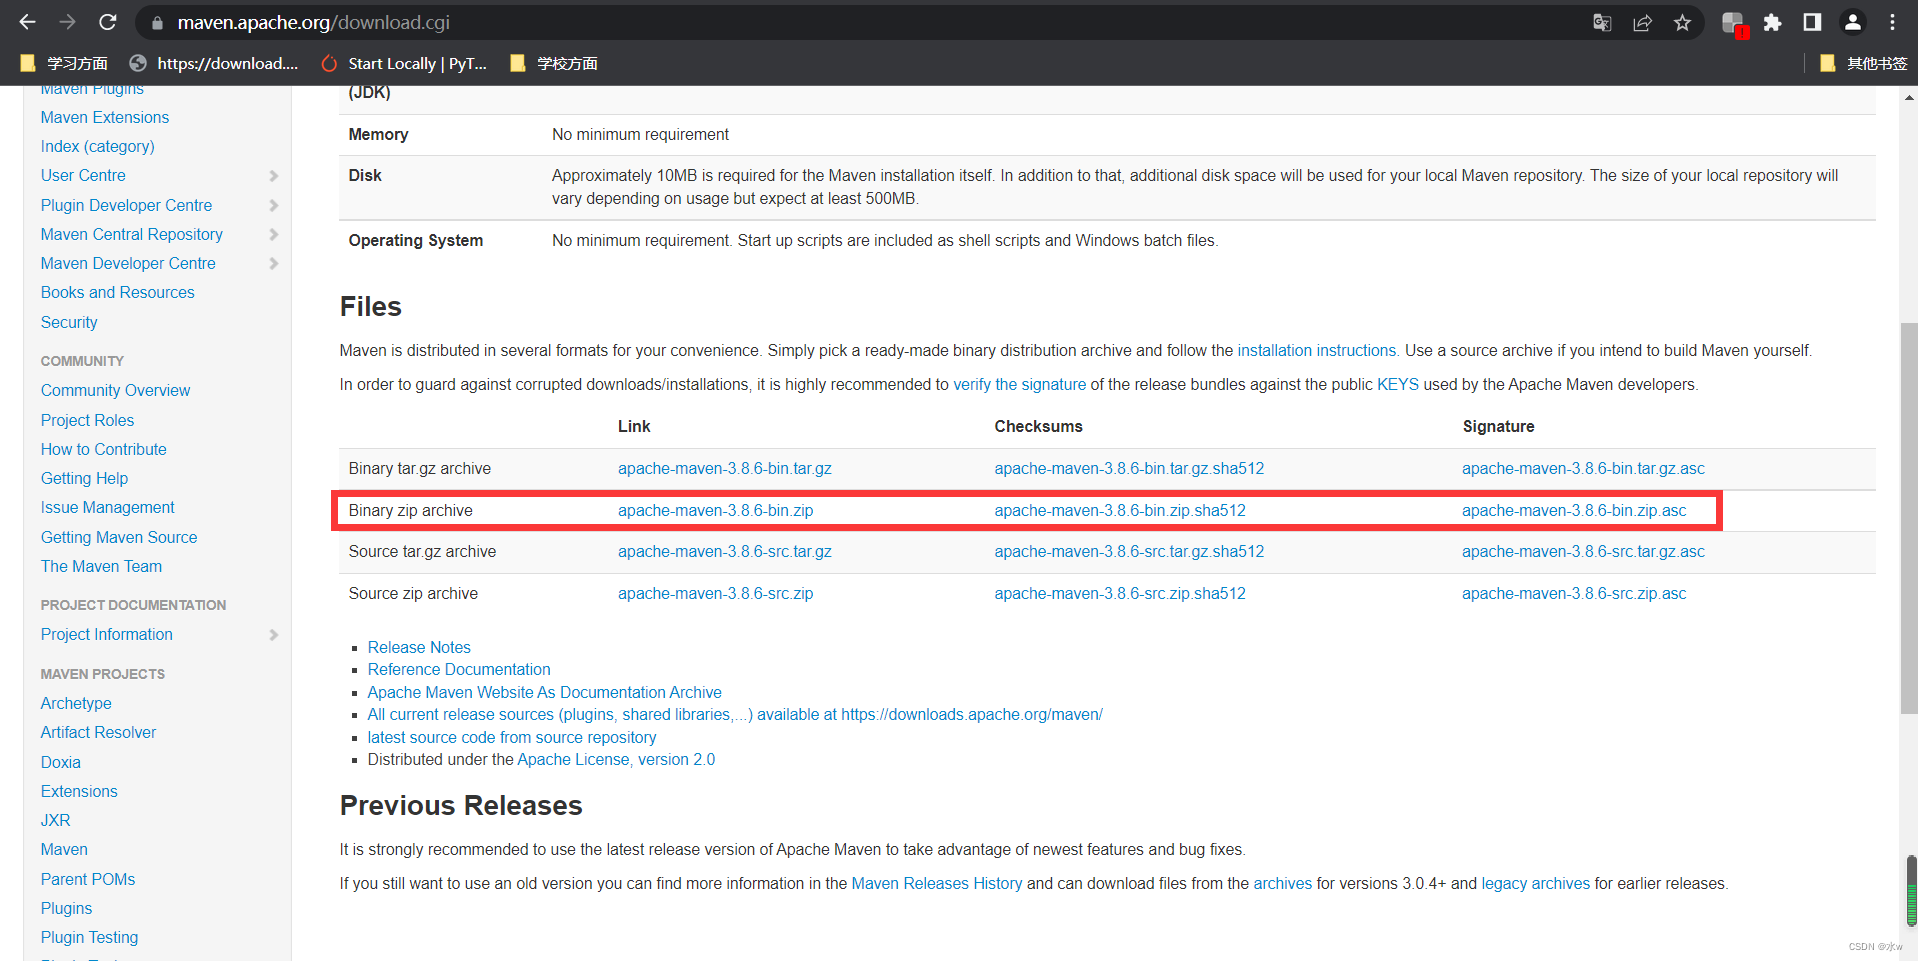Expand the Maven Central Repository arrow

coord(273,235)
